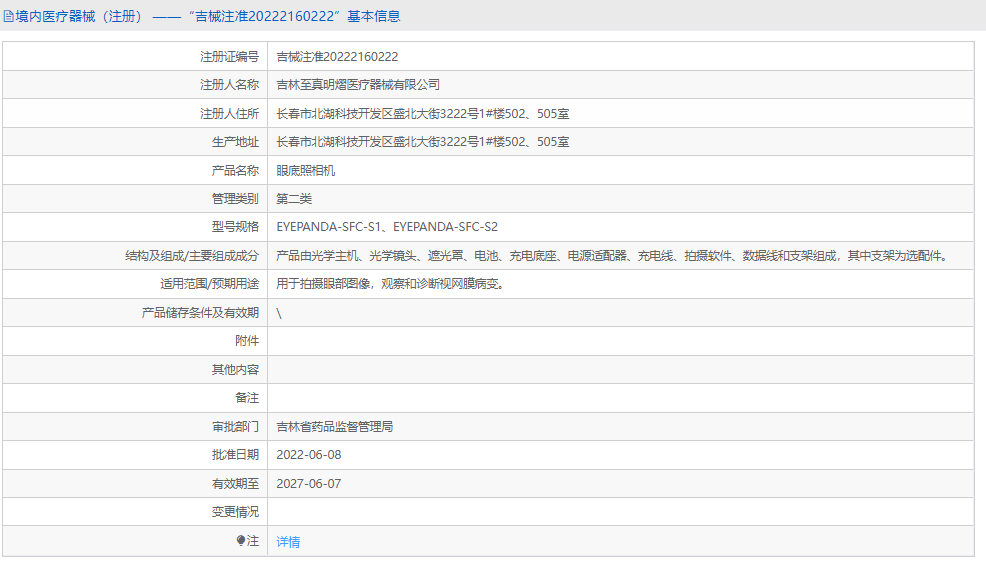Click the 有效期至 label

pyautogui.click(x=235, y=484)
